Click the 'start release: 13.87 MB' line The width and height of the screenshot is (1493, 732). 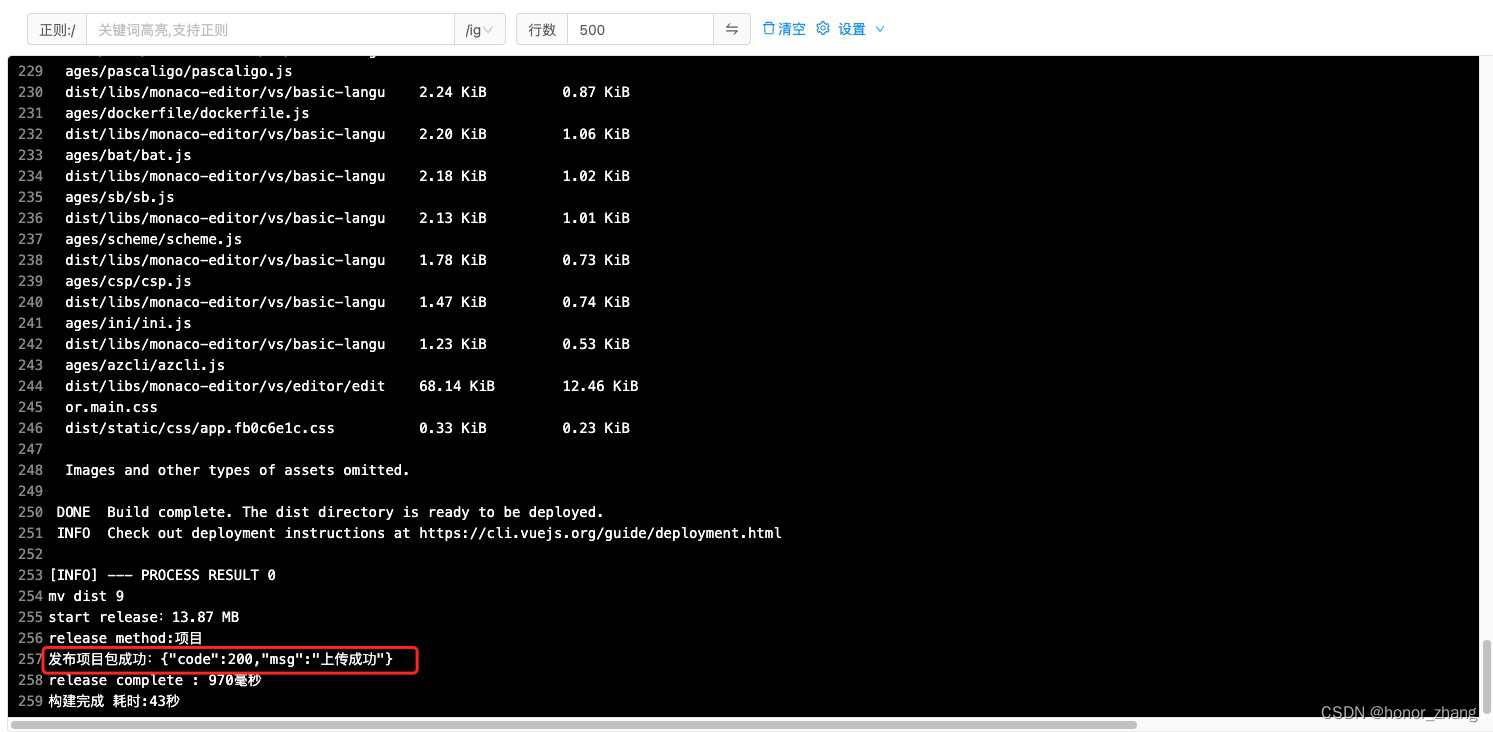tap(144, 617)
